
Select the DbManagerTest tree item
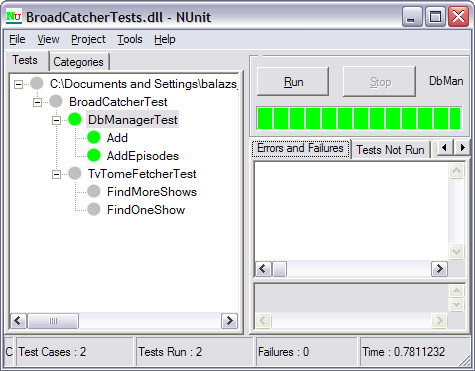(x=133, y=119)
